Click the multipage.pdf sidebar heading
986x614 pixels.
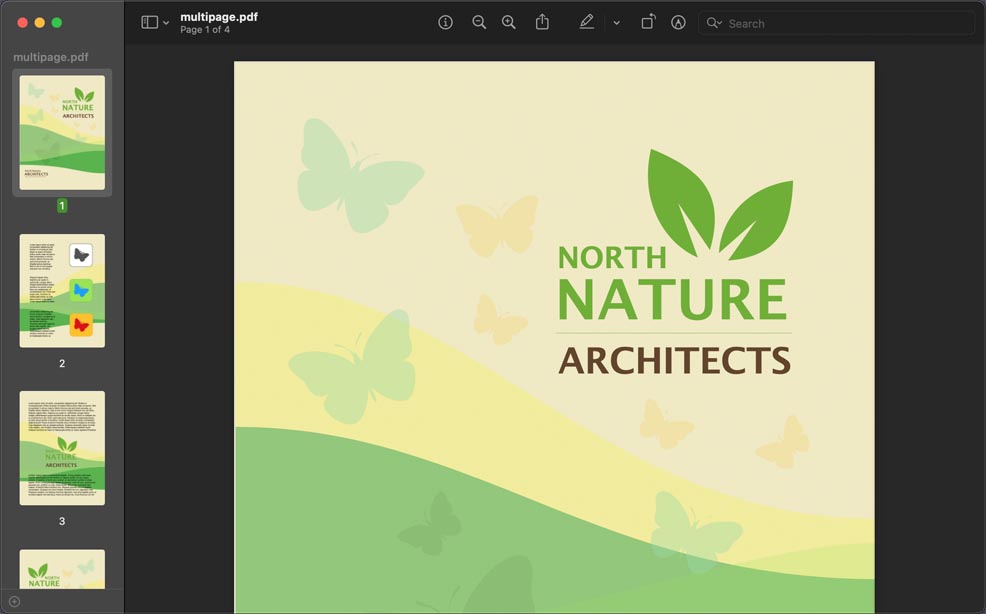(x=51, y=57)
